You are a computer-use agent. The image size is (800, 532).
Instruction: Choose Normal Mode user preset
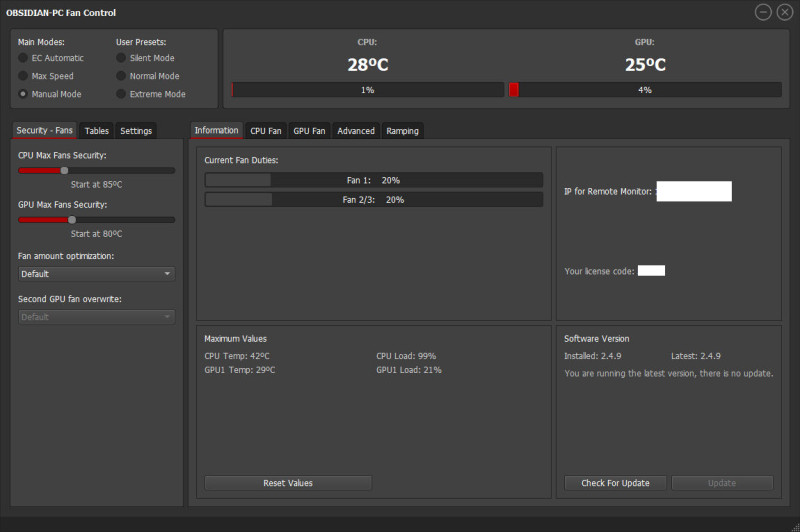pos(147,76)
